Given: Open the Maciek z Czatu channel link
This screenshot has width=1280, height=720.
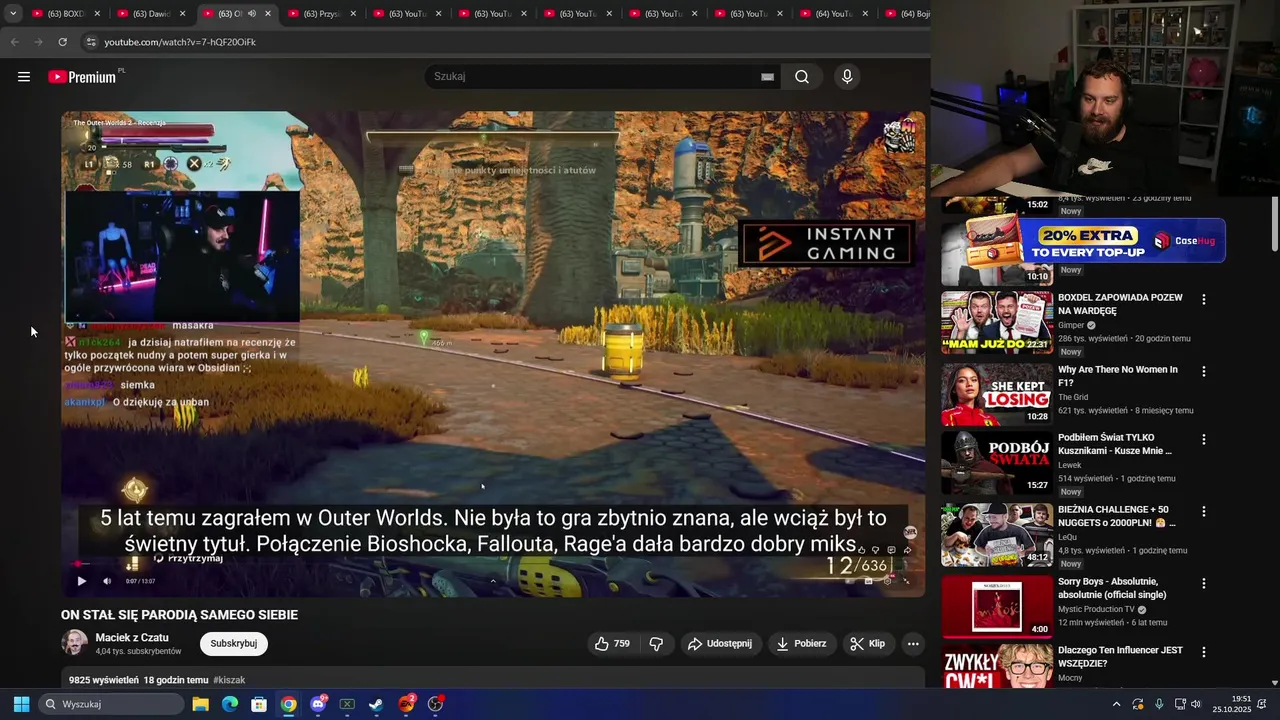Looking at the screenshot, I should pos(132,637).
